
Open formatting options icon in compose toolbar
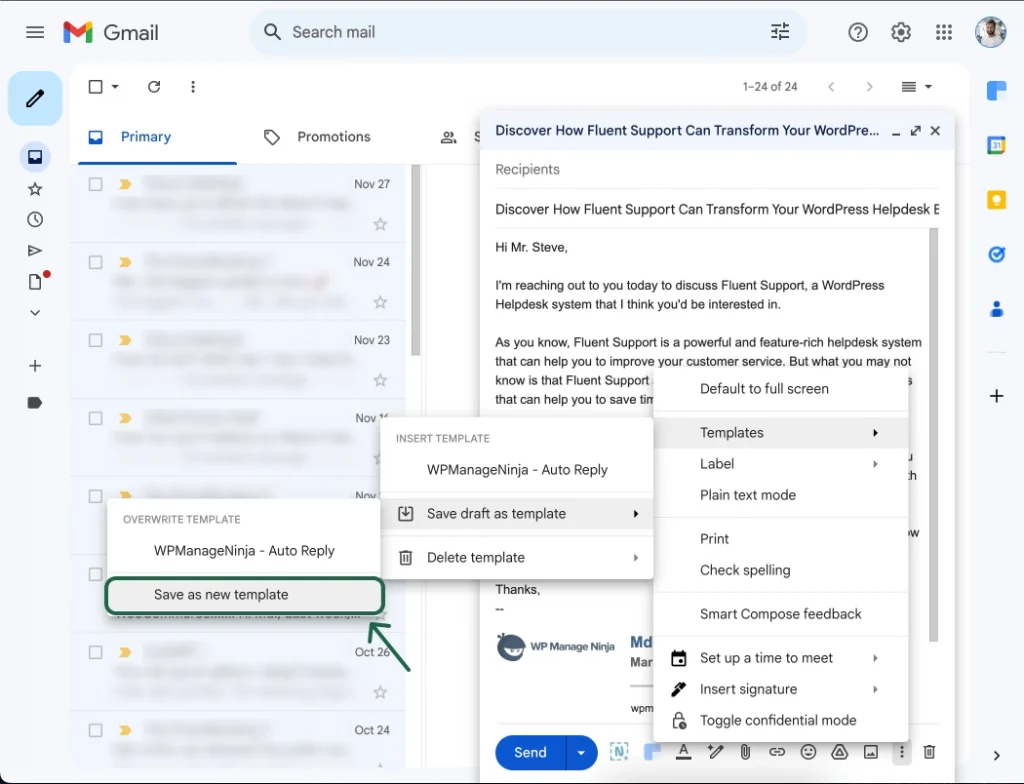683,752
